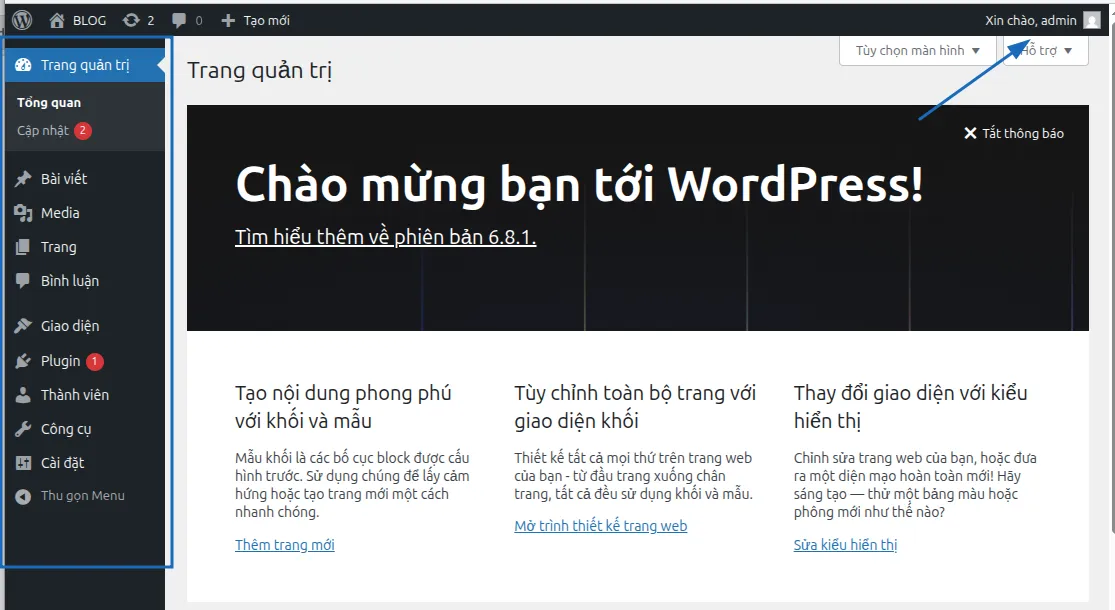Viewport: 1115px width, 610px height.
Task: Open Cài đặt via the wrench sidebar icon
Action: [25, 462]
